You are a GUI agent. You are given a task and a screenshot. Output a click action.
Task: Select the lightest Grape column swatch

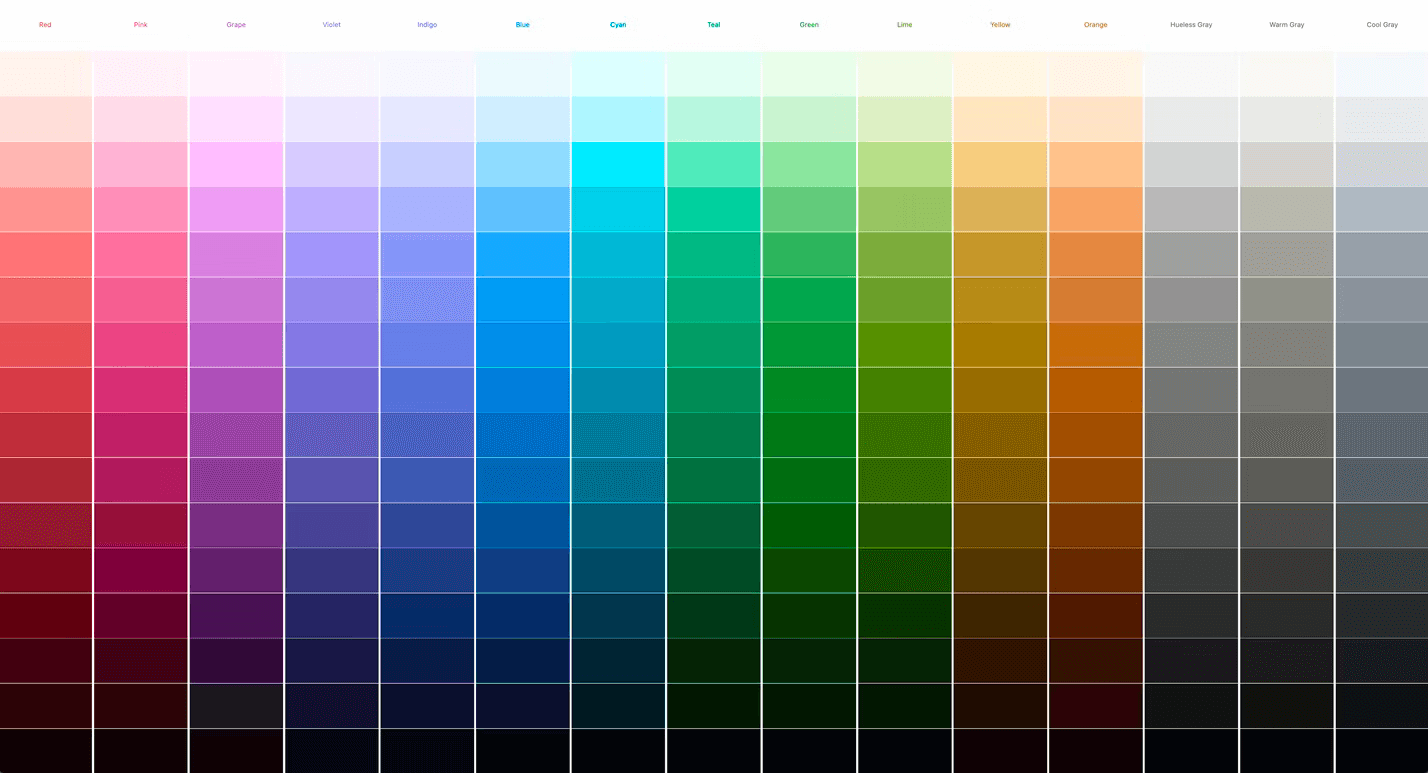[236, 74]
